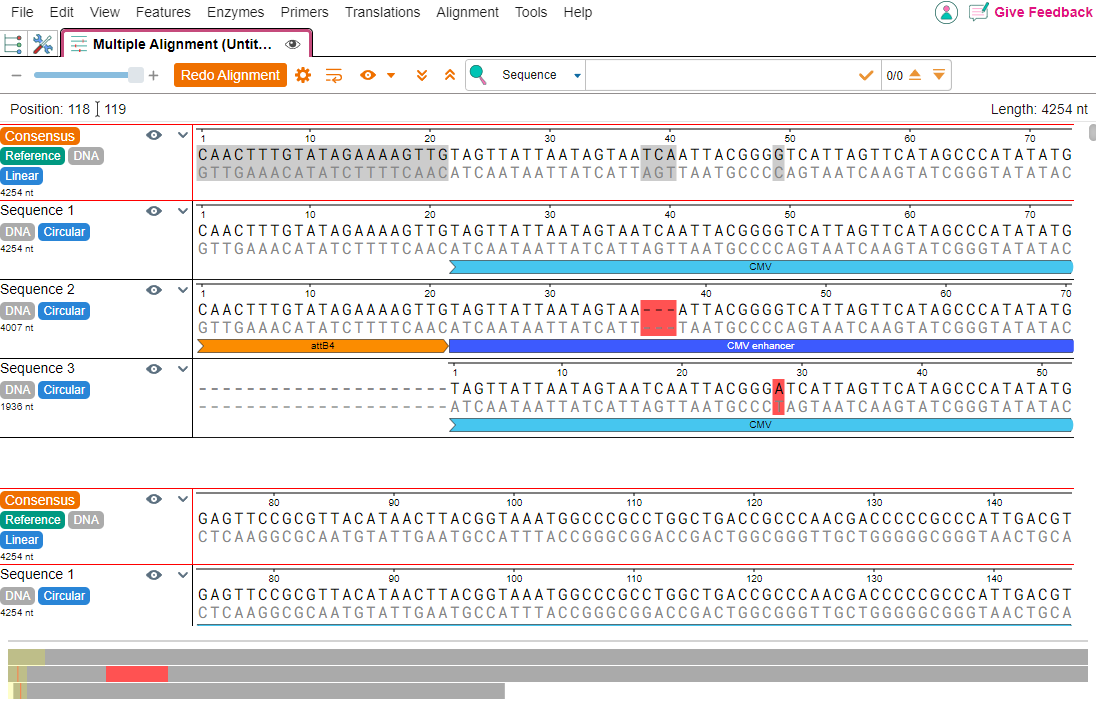Screen dimensions: 1096x703
Task: Click the alignment icon on the Multiple Alignment tab
Action: (x=79, y=45)
